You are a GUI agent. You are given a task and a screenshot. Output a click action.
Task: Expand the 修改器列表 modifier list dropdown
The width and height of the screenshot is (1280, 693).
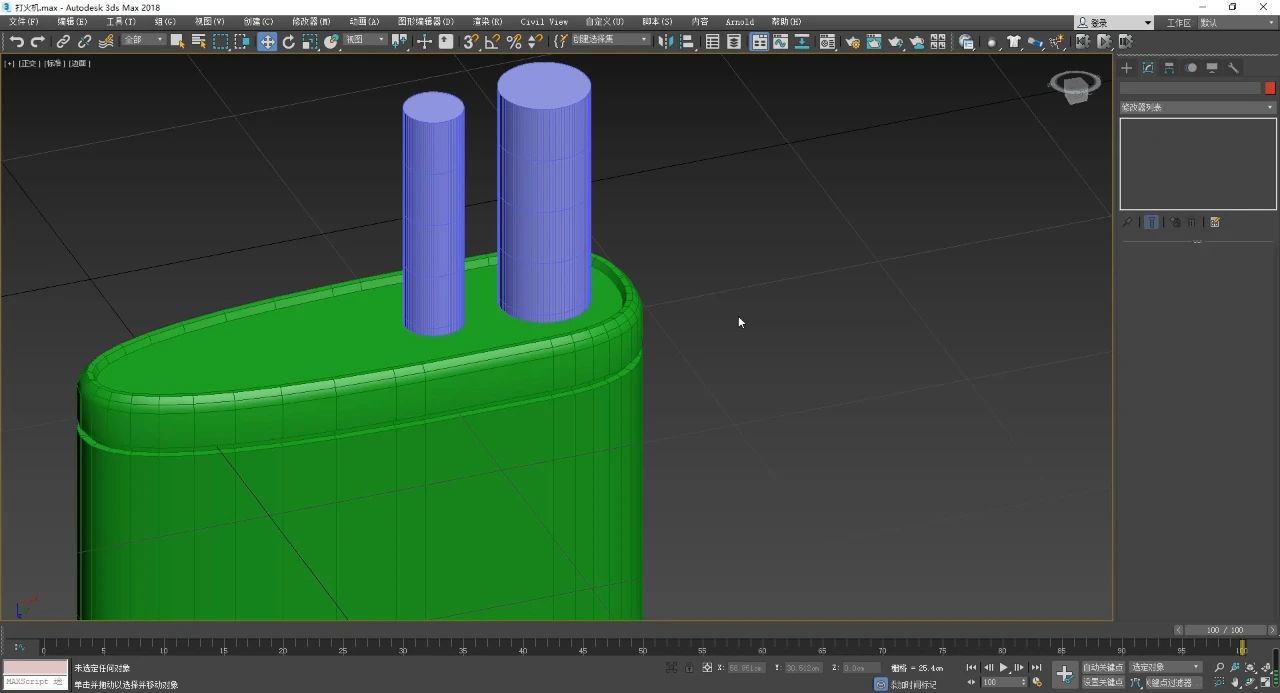[x=1197, y=107]
